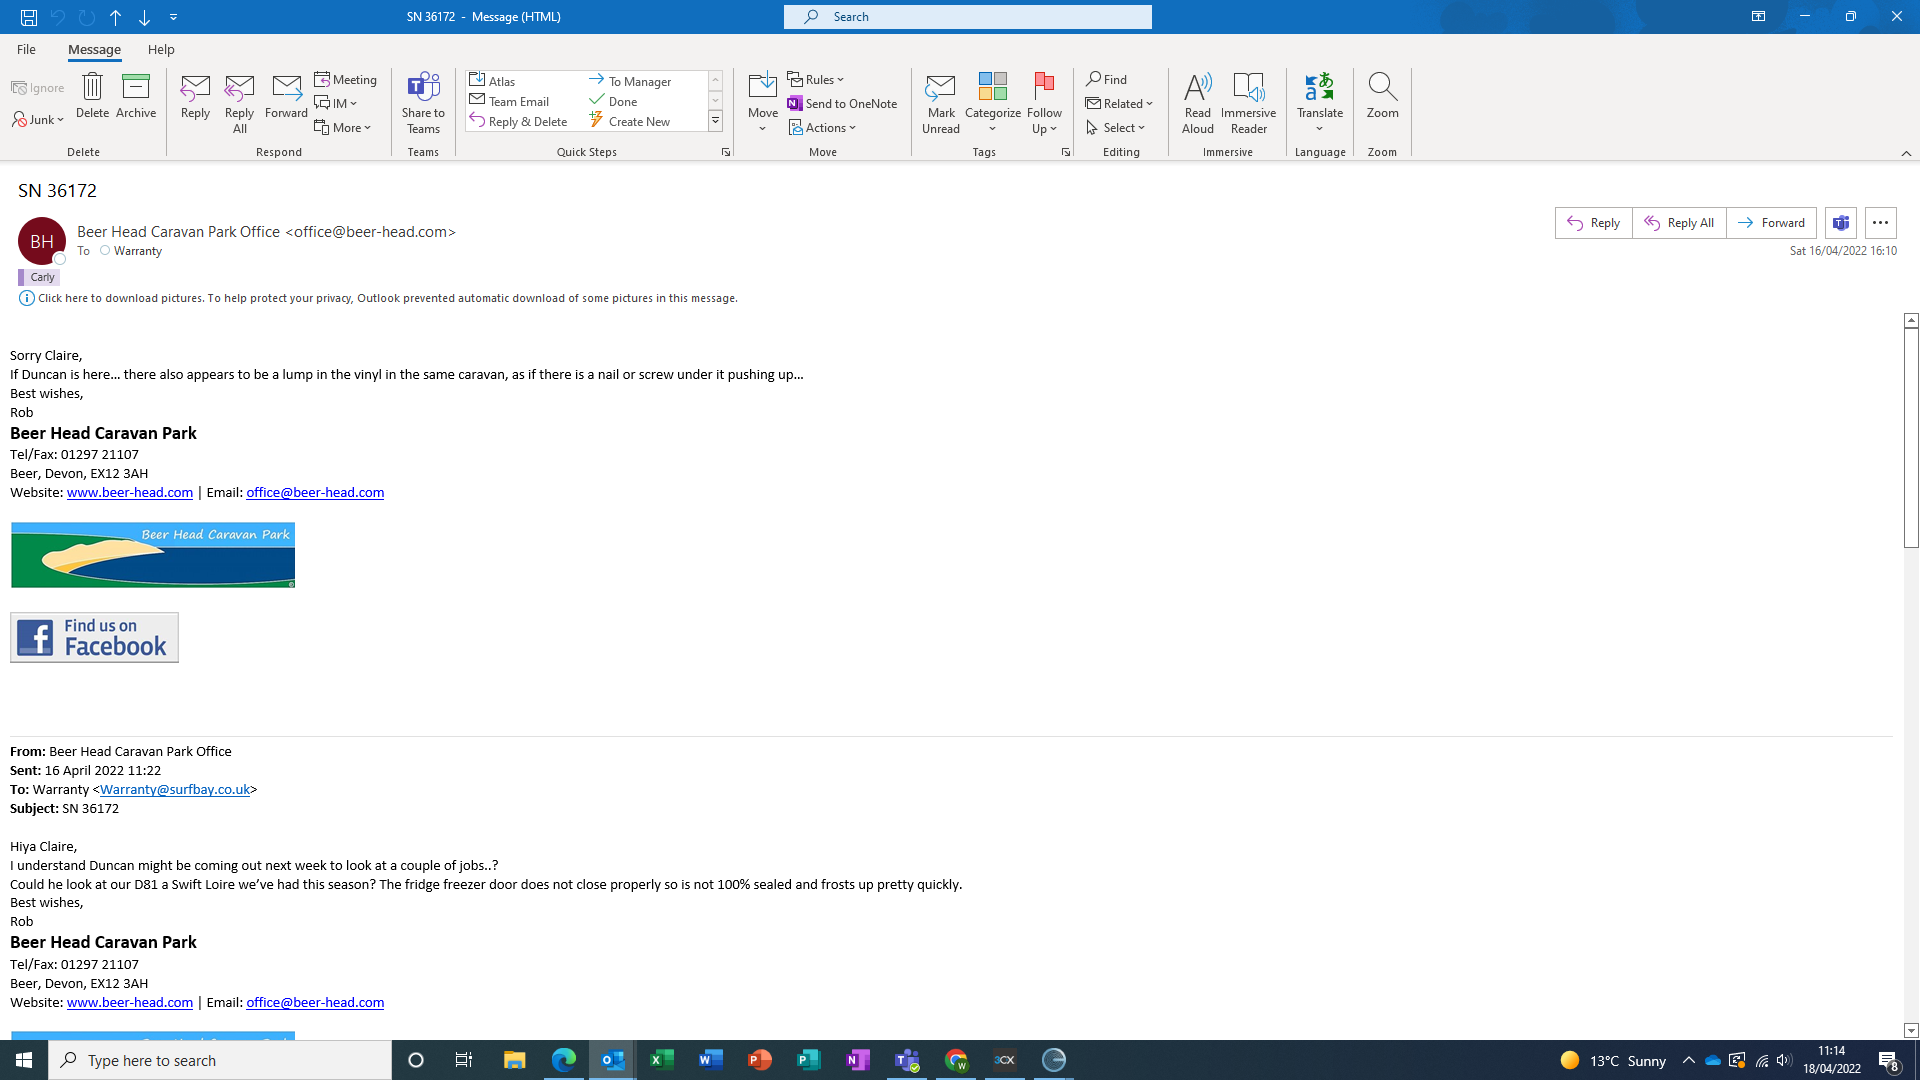Screen dimensions: 1920x1080
Task: Click the Reply All button in header
Action: pos(1679,223)
